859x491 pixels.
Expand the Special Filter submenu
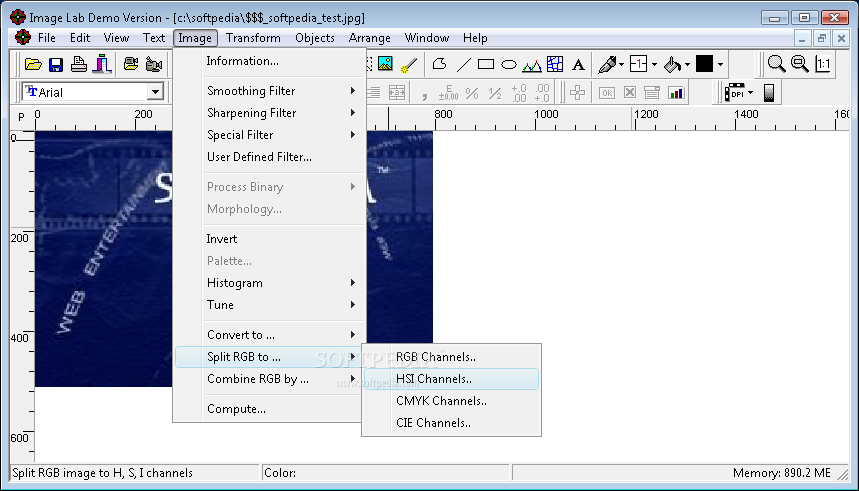tap(270, 135)
